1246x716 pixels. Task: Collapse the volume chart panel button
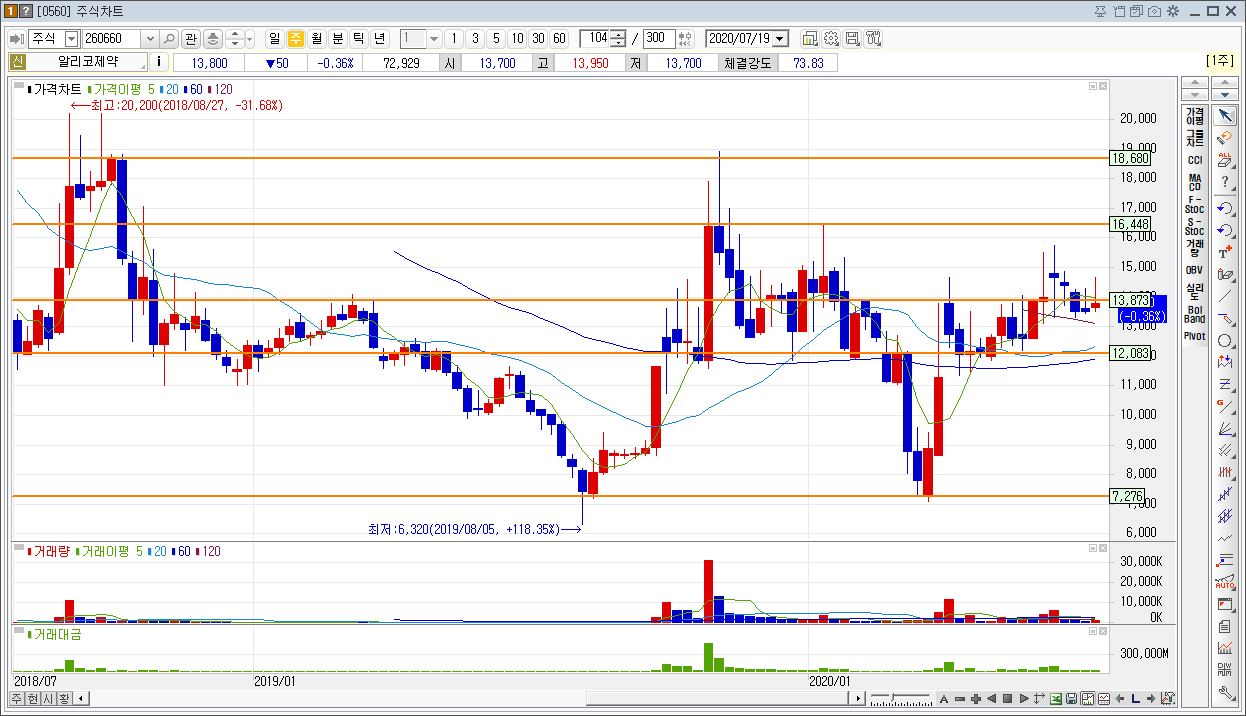click(x=1092, y=550)
